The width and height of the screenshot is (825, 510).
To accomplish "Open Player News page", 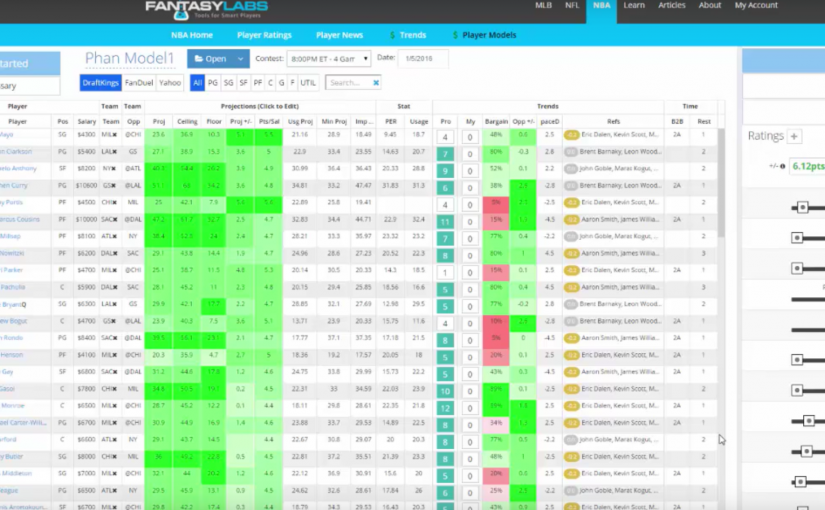I will [x=339, y=35].
